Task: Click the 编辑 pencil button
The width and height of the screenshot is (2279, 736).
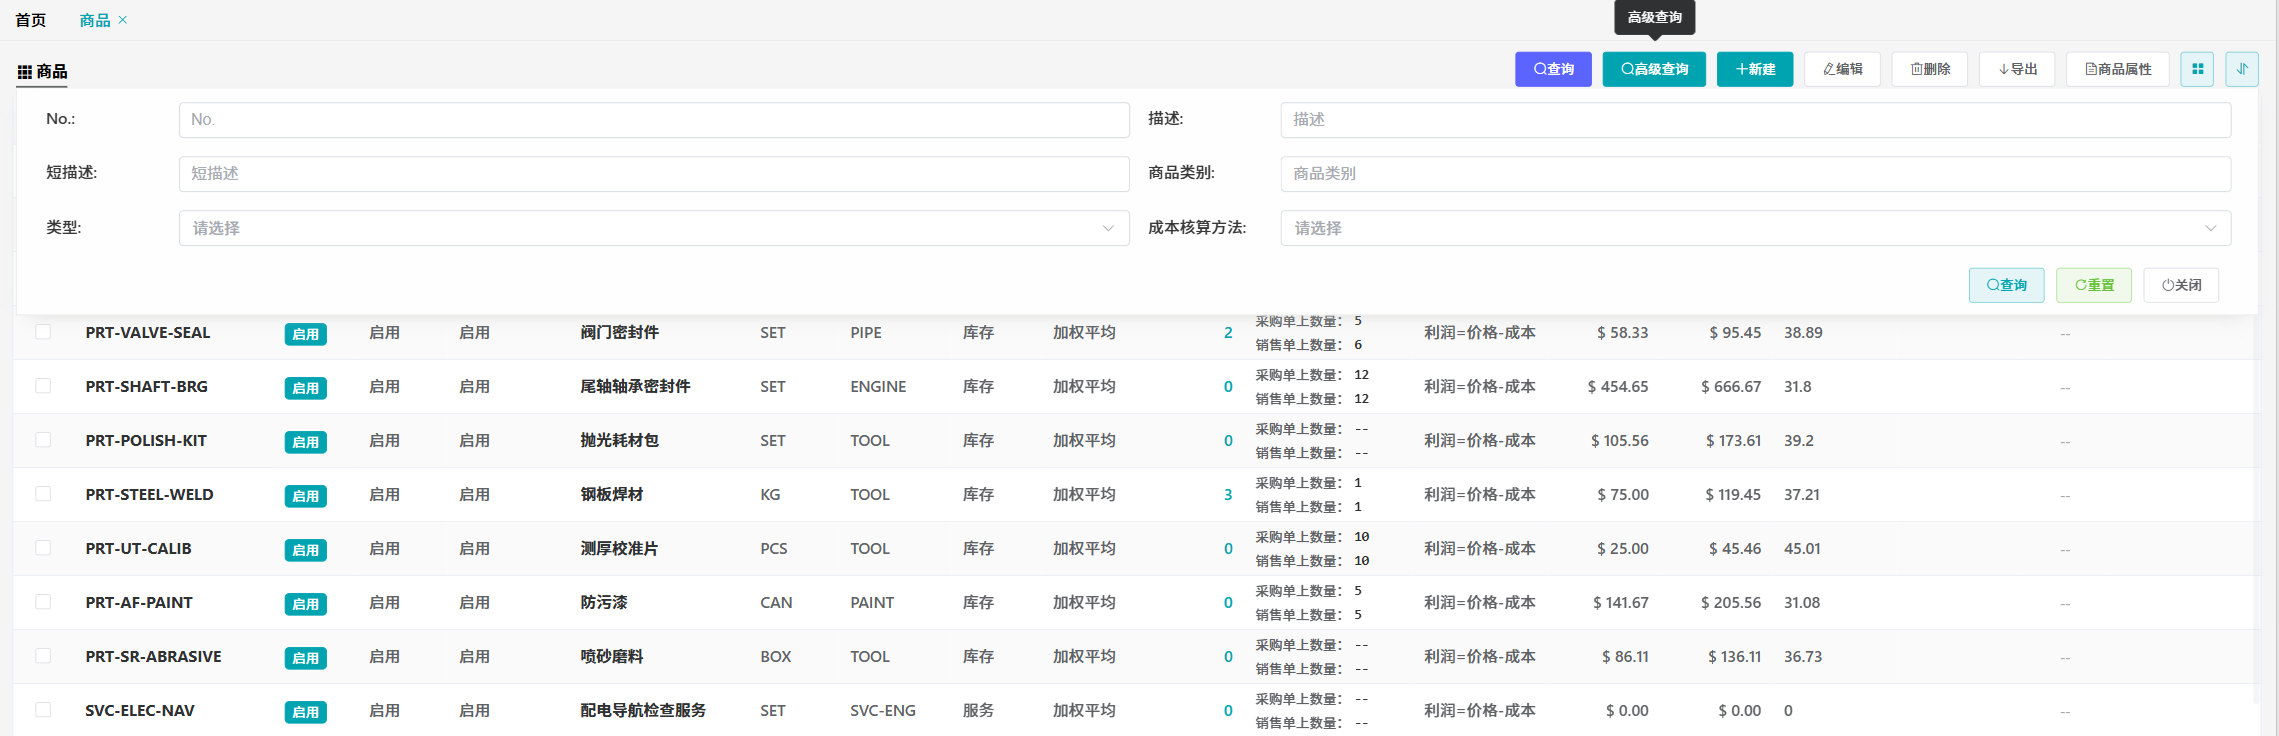Action: coord(1842,69)
